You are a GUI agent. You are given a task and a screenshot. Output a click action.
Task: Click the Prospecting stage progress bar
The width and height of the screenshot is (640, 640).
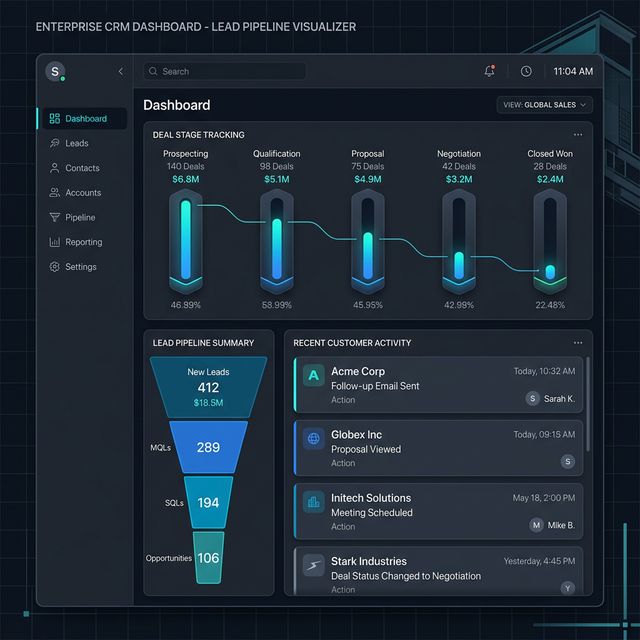pos(185,238)
